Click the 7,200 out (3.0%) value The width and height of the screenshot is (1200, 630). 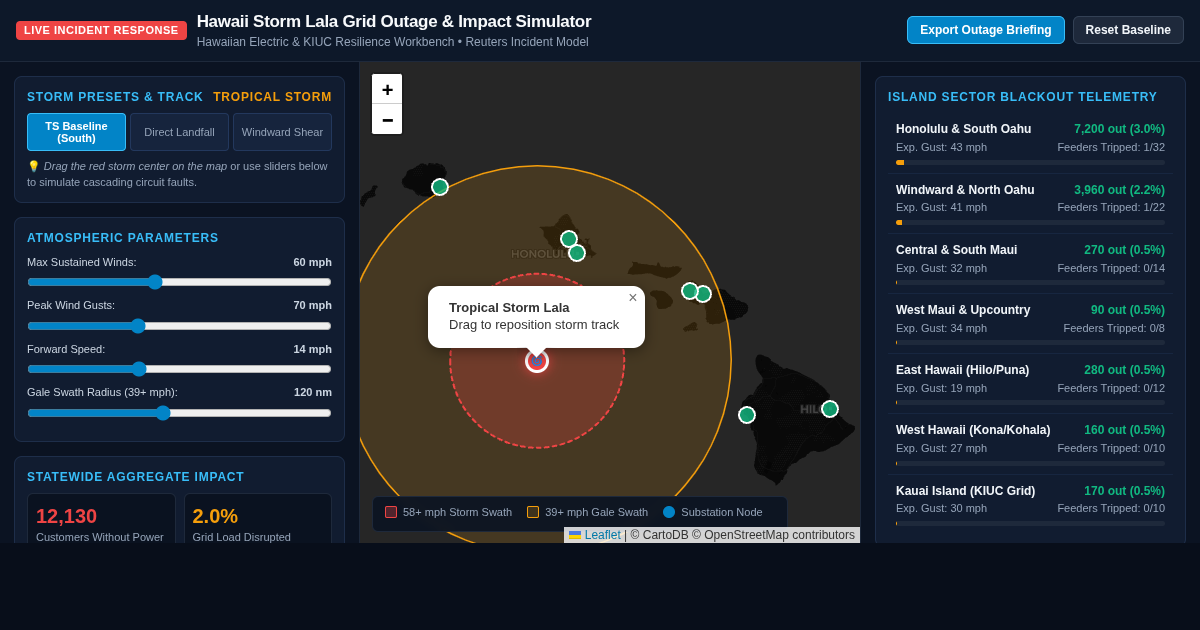pos(1119,129)
